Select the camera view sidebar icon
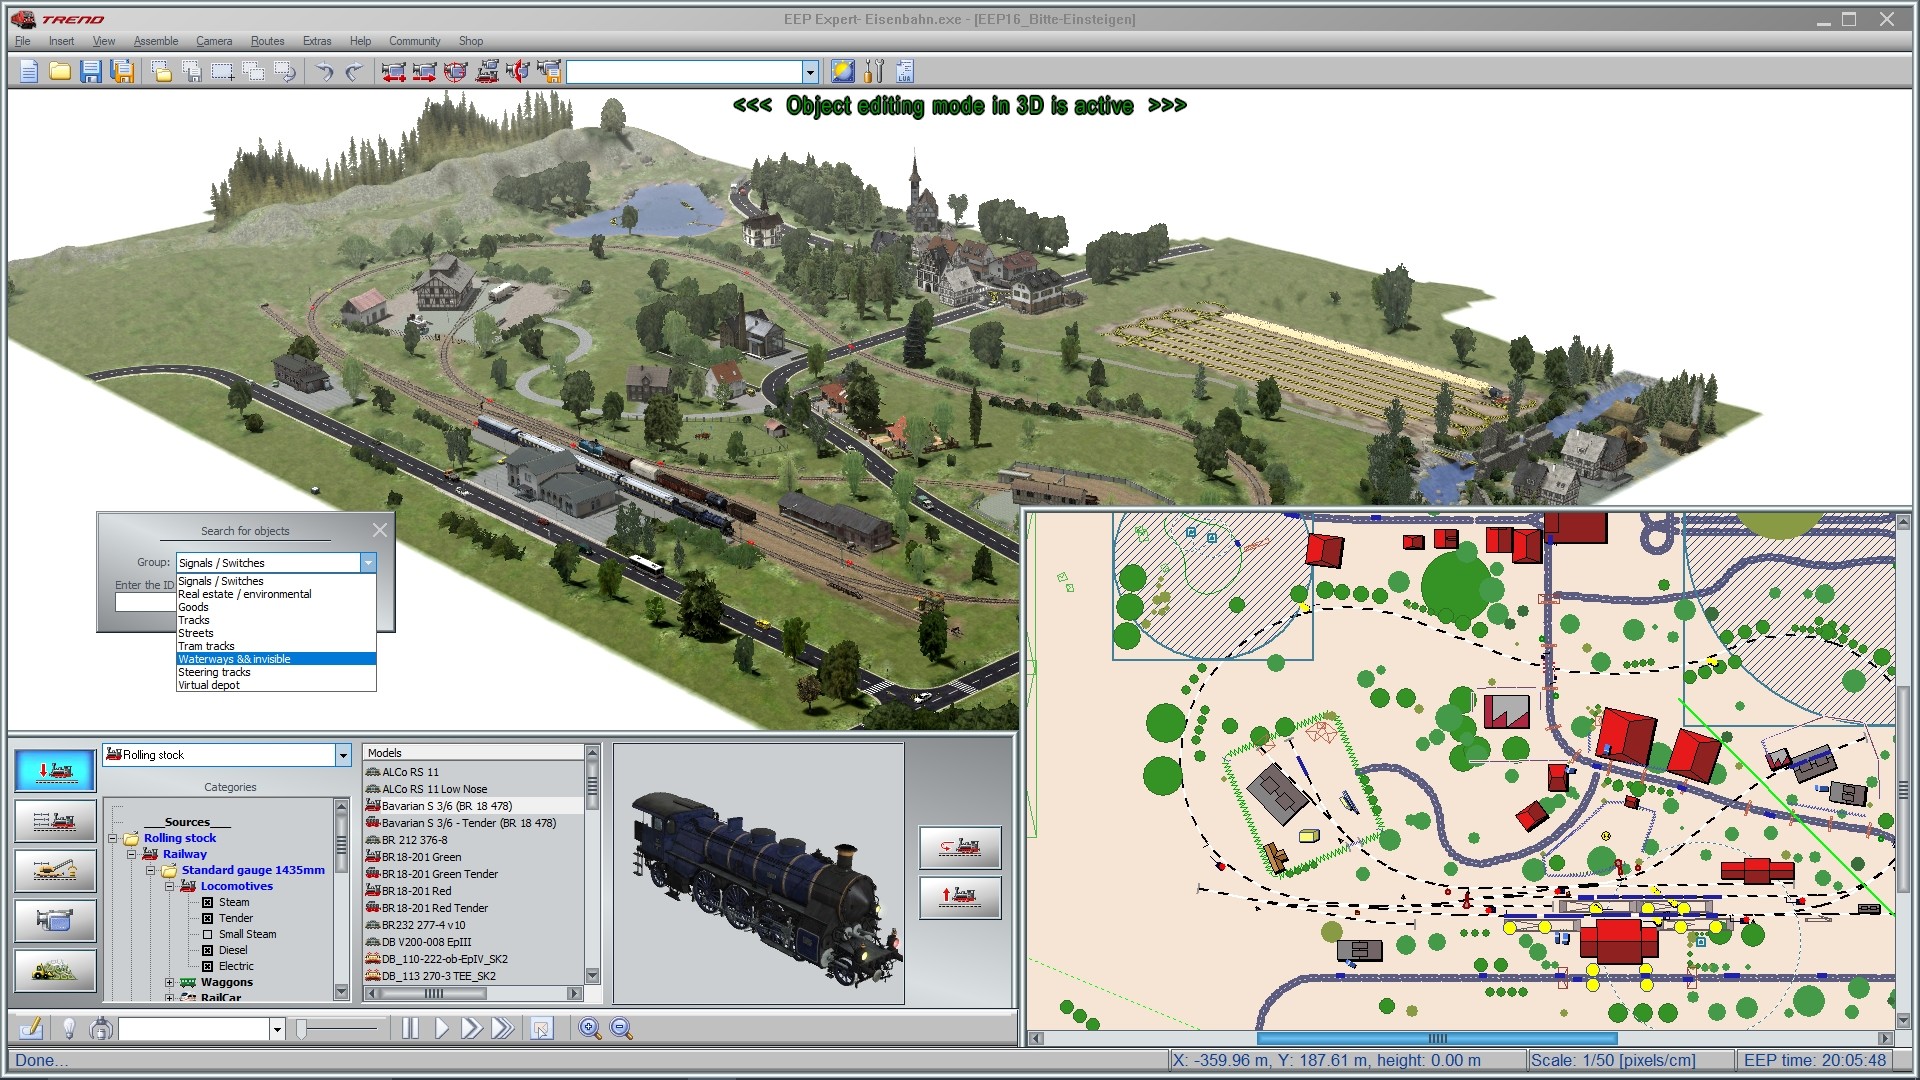The image size is (1920, 1080). click(55, 920)
